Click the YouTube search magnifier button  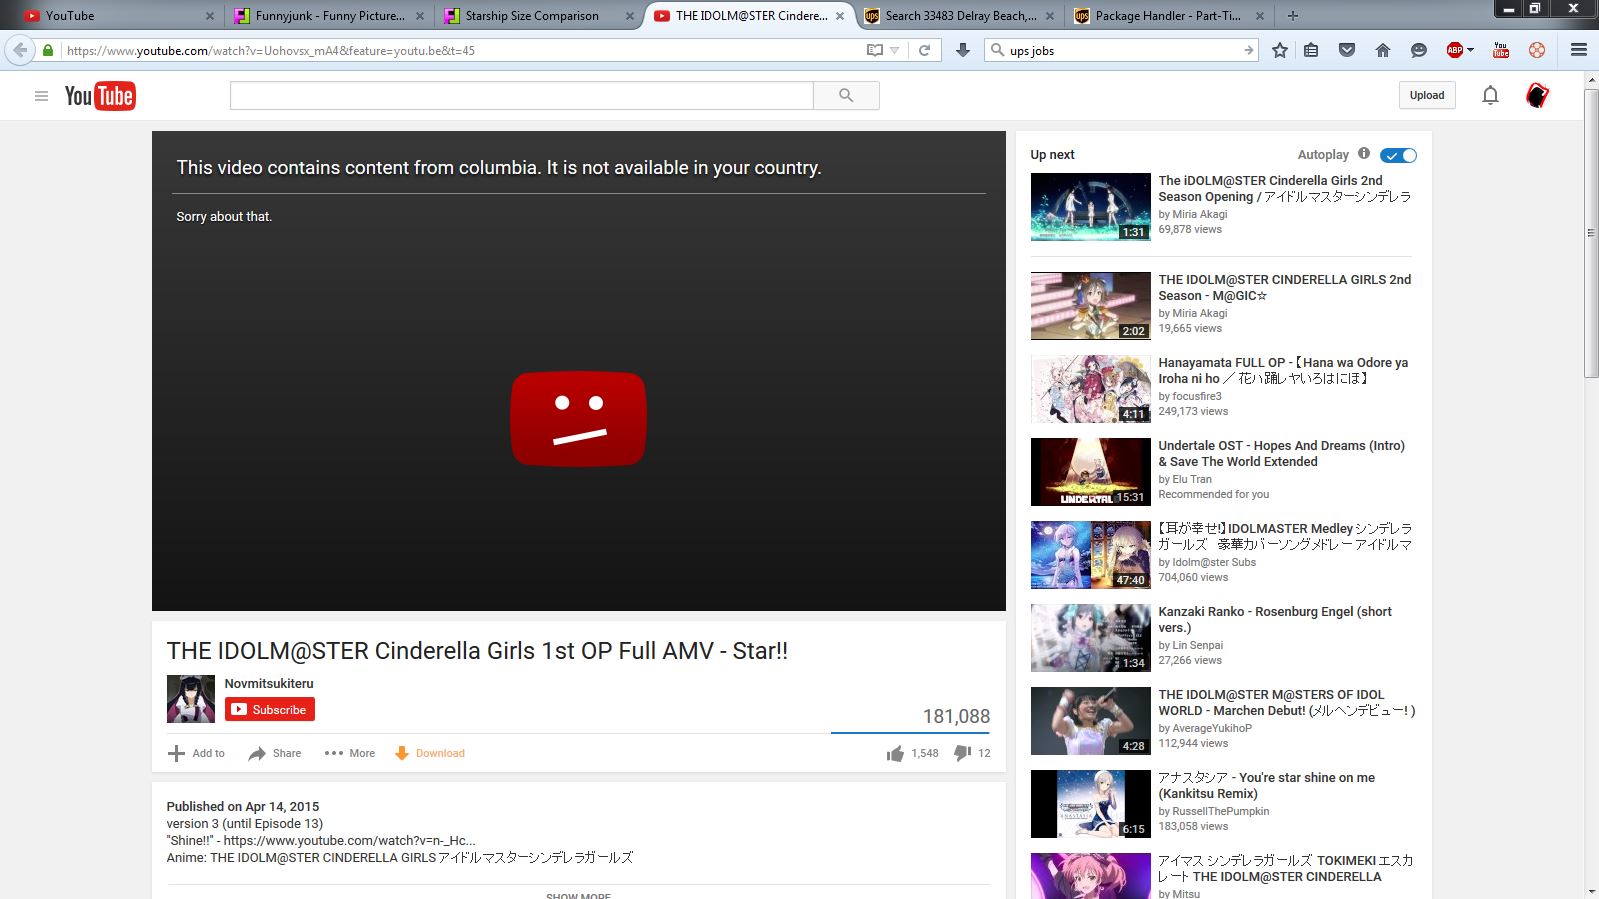coord(846,95)
